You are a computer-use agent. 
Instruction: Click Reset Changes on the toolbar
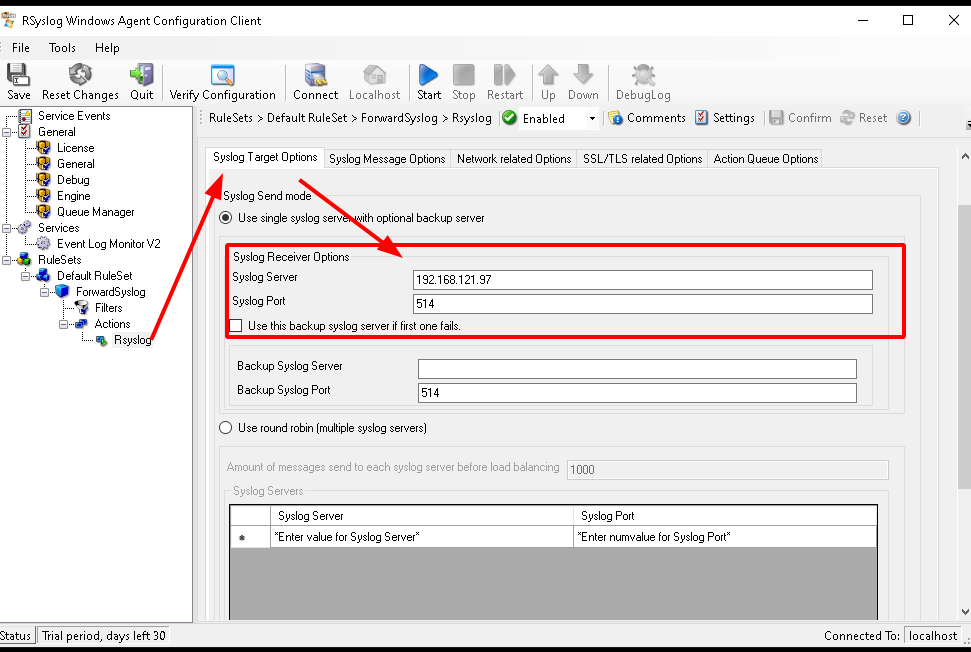(x=80, y=80)
